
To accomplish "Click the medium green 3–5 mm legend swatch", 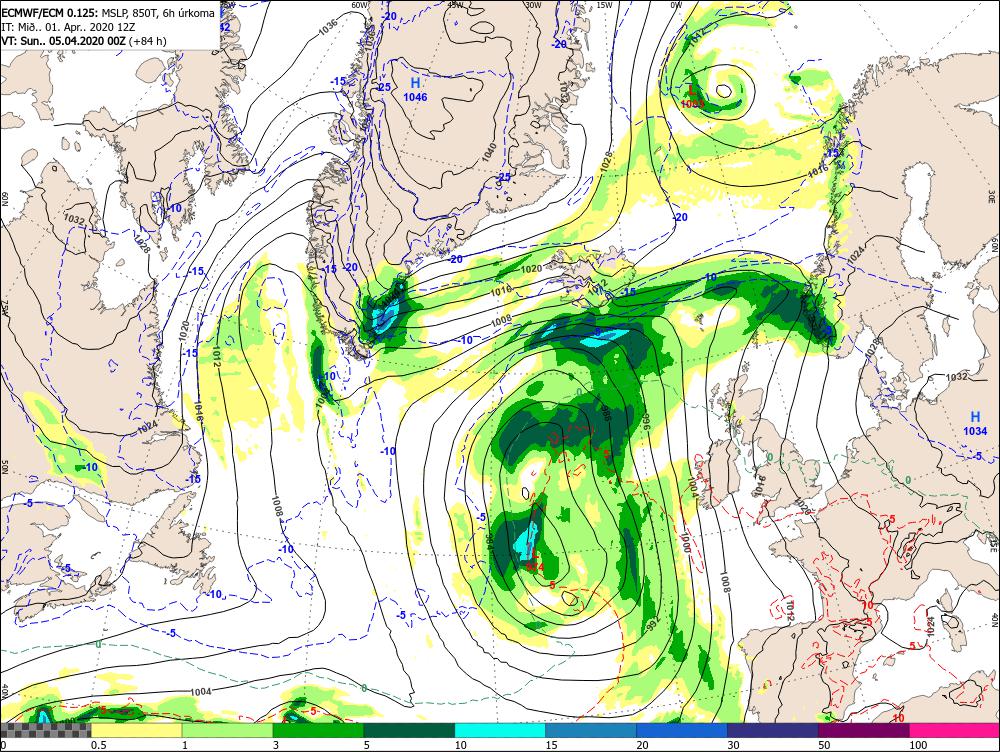I will 318,730.
